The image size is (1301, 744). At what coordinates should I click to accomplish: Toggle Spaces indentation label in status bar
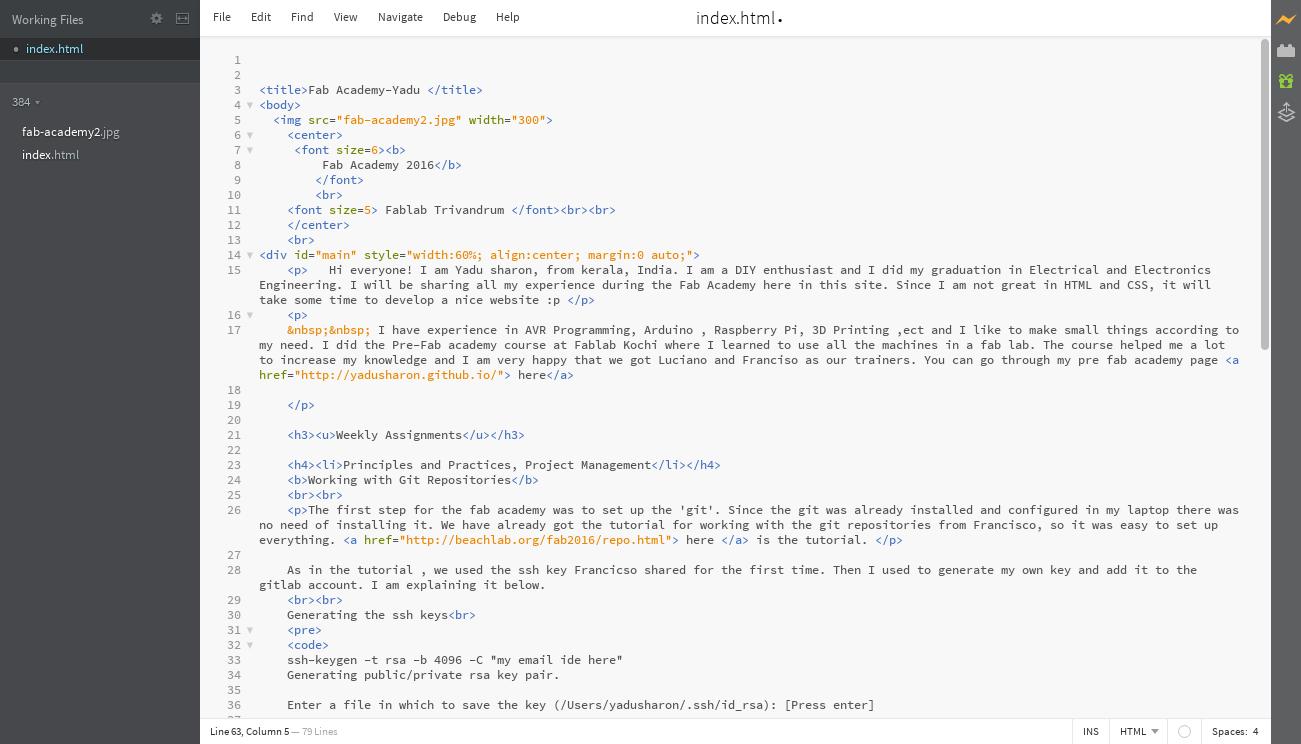tap(1229, 731)
